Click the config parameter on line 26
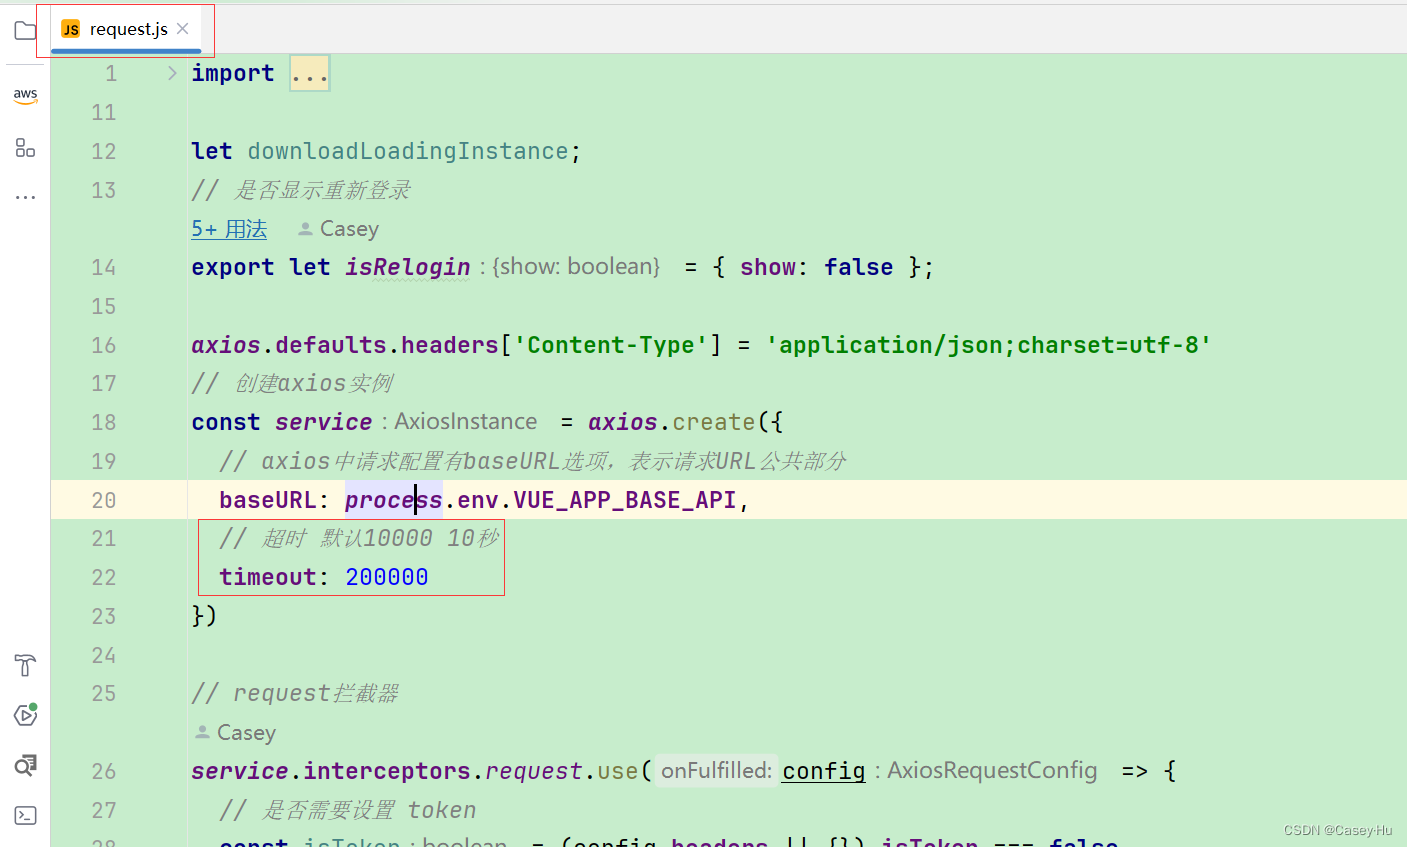1407x847 pixels. [824, 771]
